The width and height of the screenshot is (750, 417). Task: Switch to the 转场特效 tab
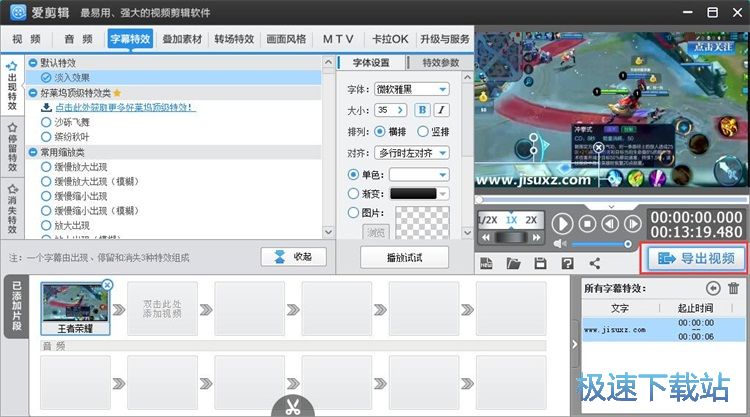coord(234,39)
